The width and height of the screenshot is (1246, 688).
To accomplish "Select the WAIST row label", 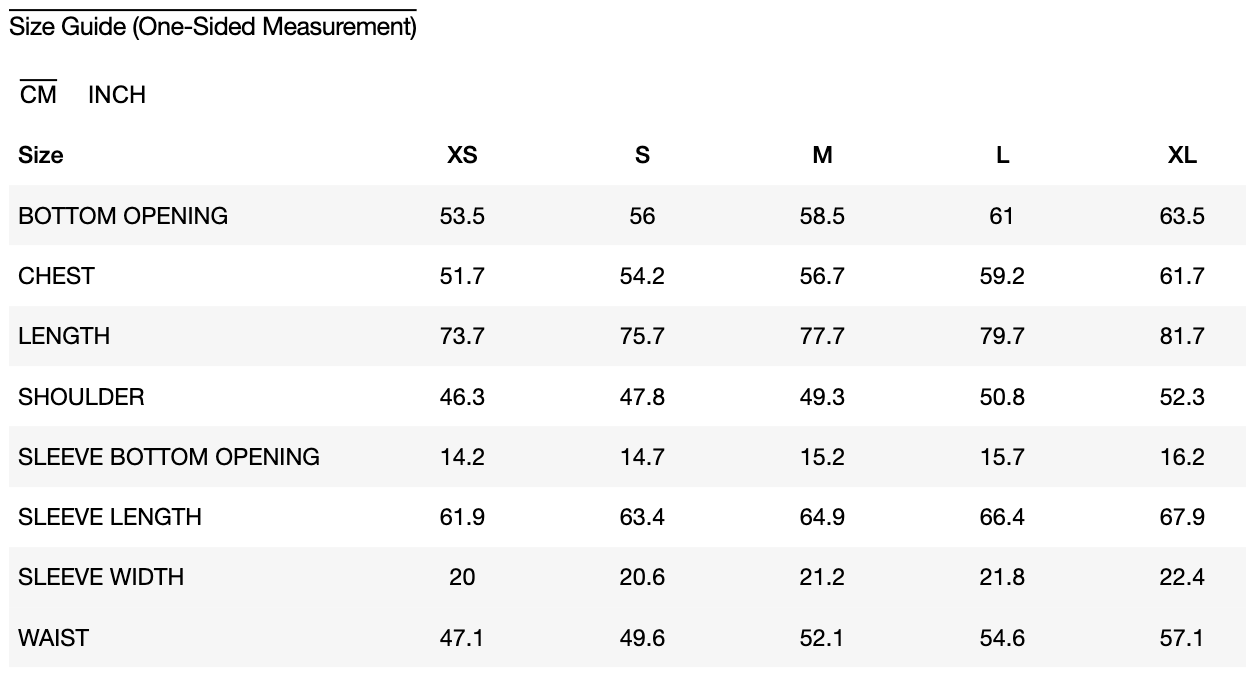I will pos(53,638).
